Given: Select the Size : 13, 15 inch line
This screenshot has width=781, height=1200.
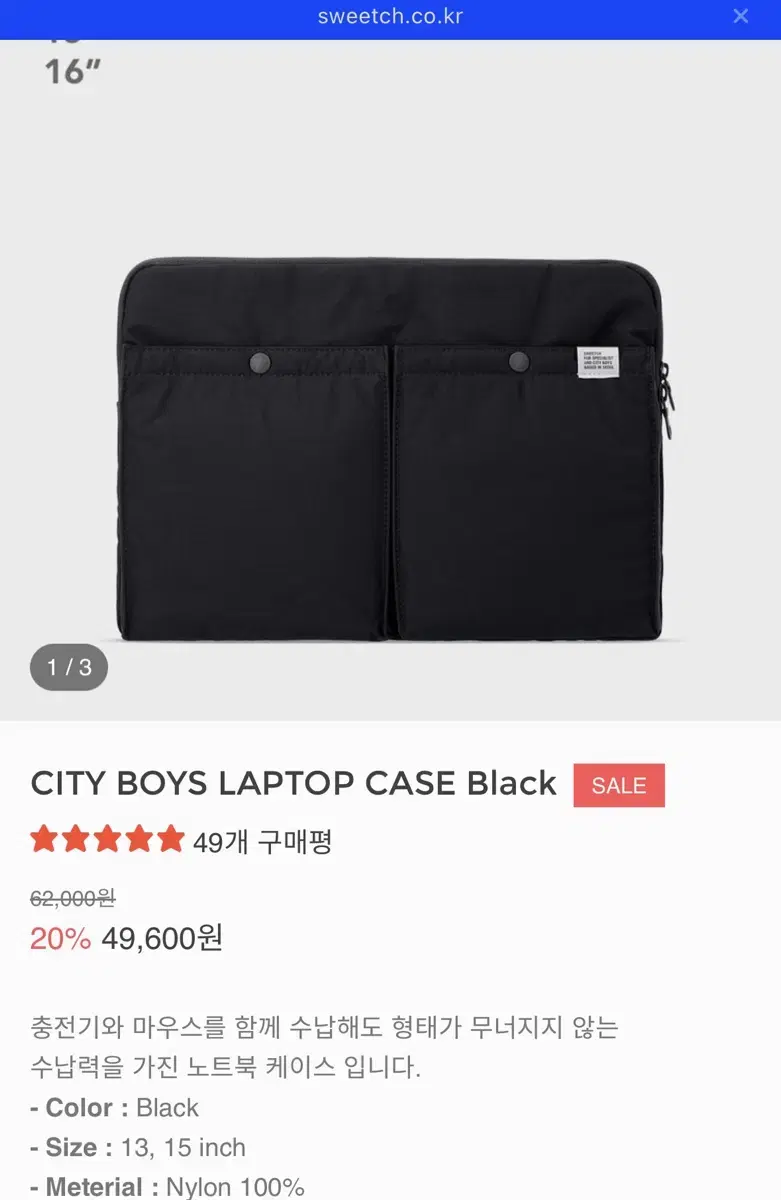Looking at the screenshot, I should (x=138, y=1147).
